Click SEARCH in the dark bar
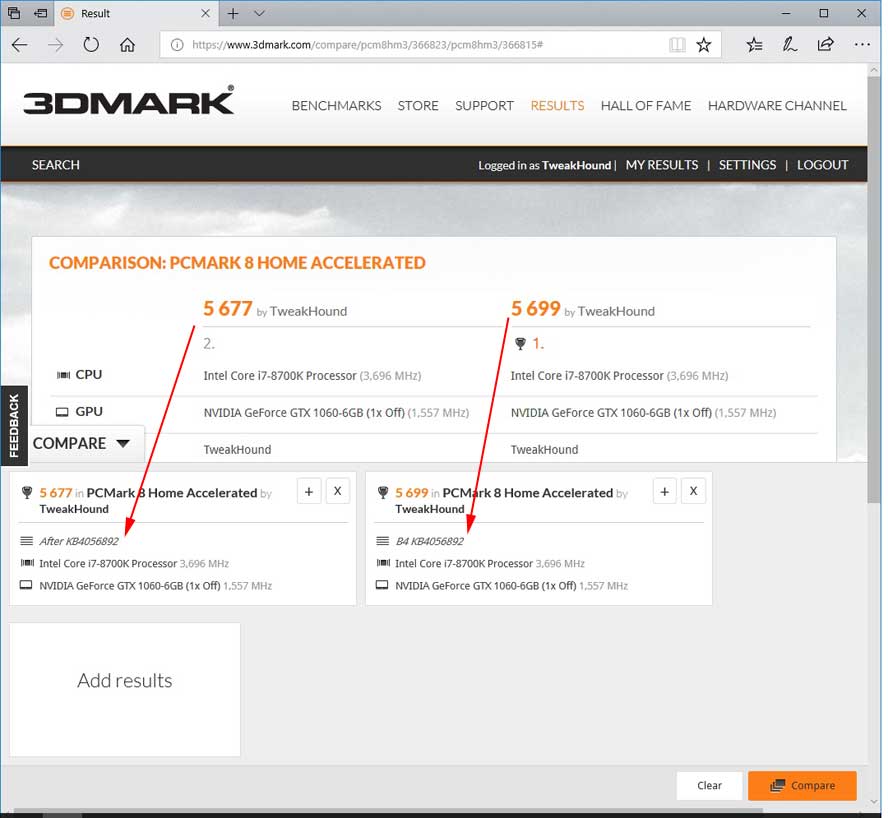888x818 pixels. [56, 165]
